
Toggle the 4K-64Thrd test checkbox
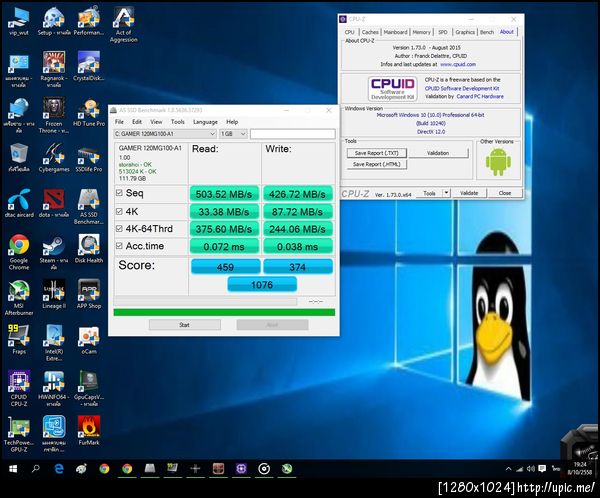pyautogui.click(x=119, y=229)
